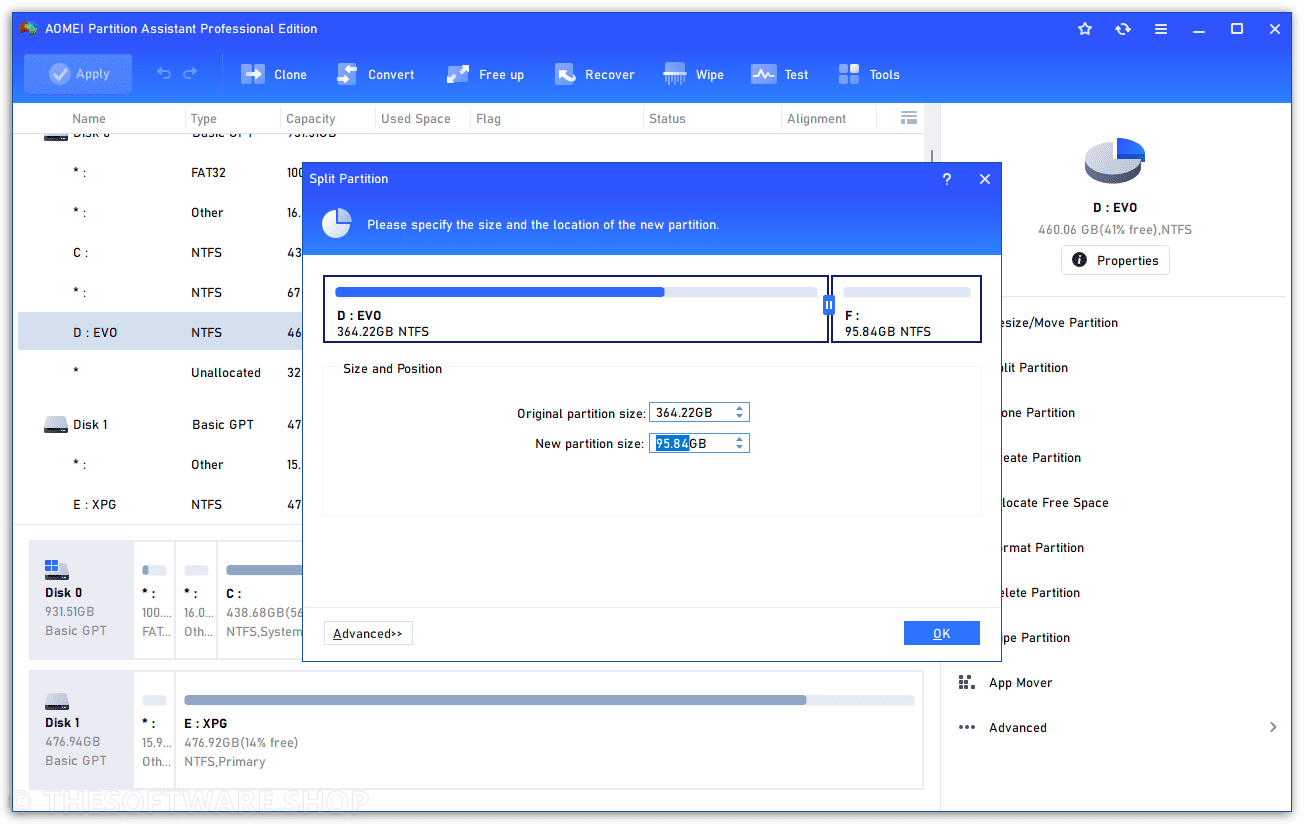The image size is (1304, 824).
Task: Select the C: partition row
Action: click(160, 252)
